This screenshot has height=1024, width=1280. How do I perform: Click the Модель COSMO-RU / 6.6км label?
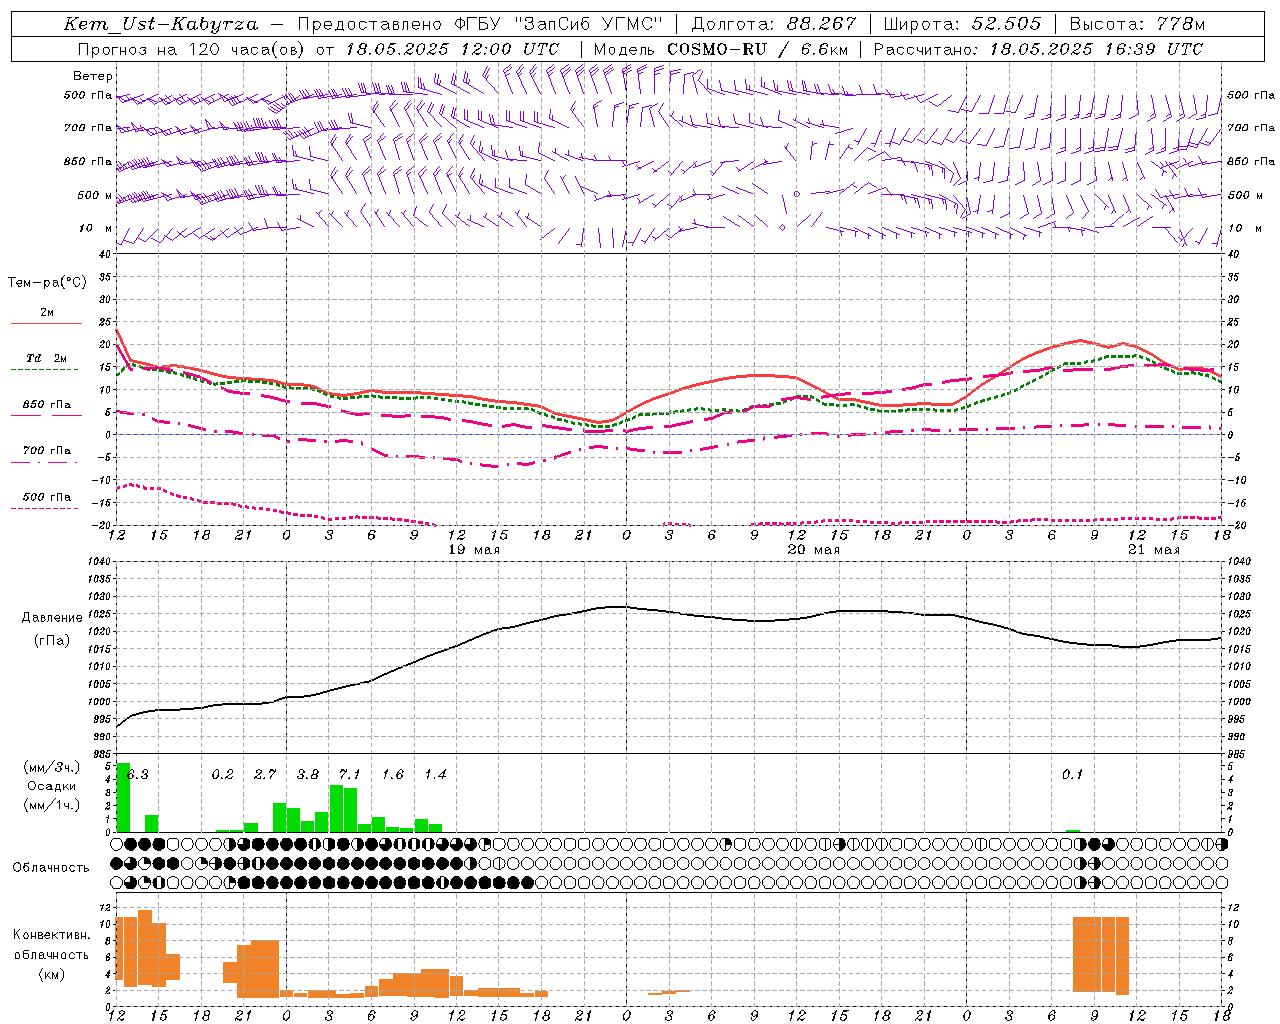(x=721, y=49)
